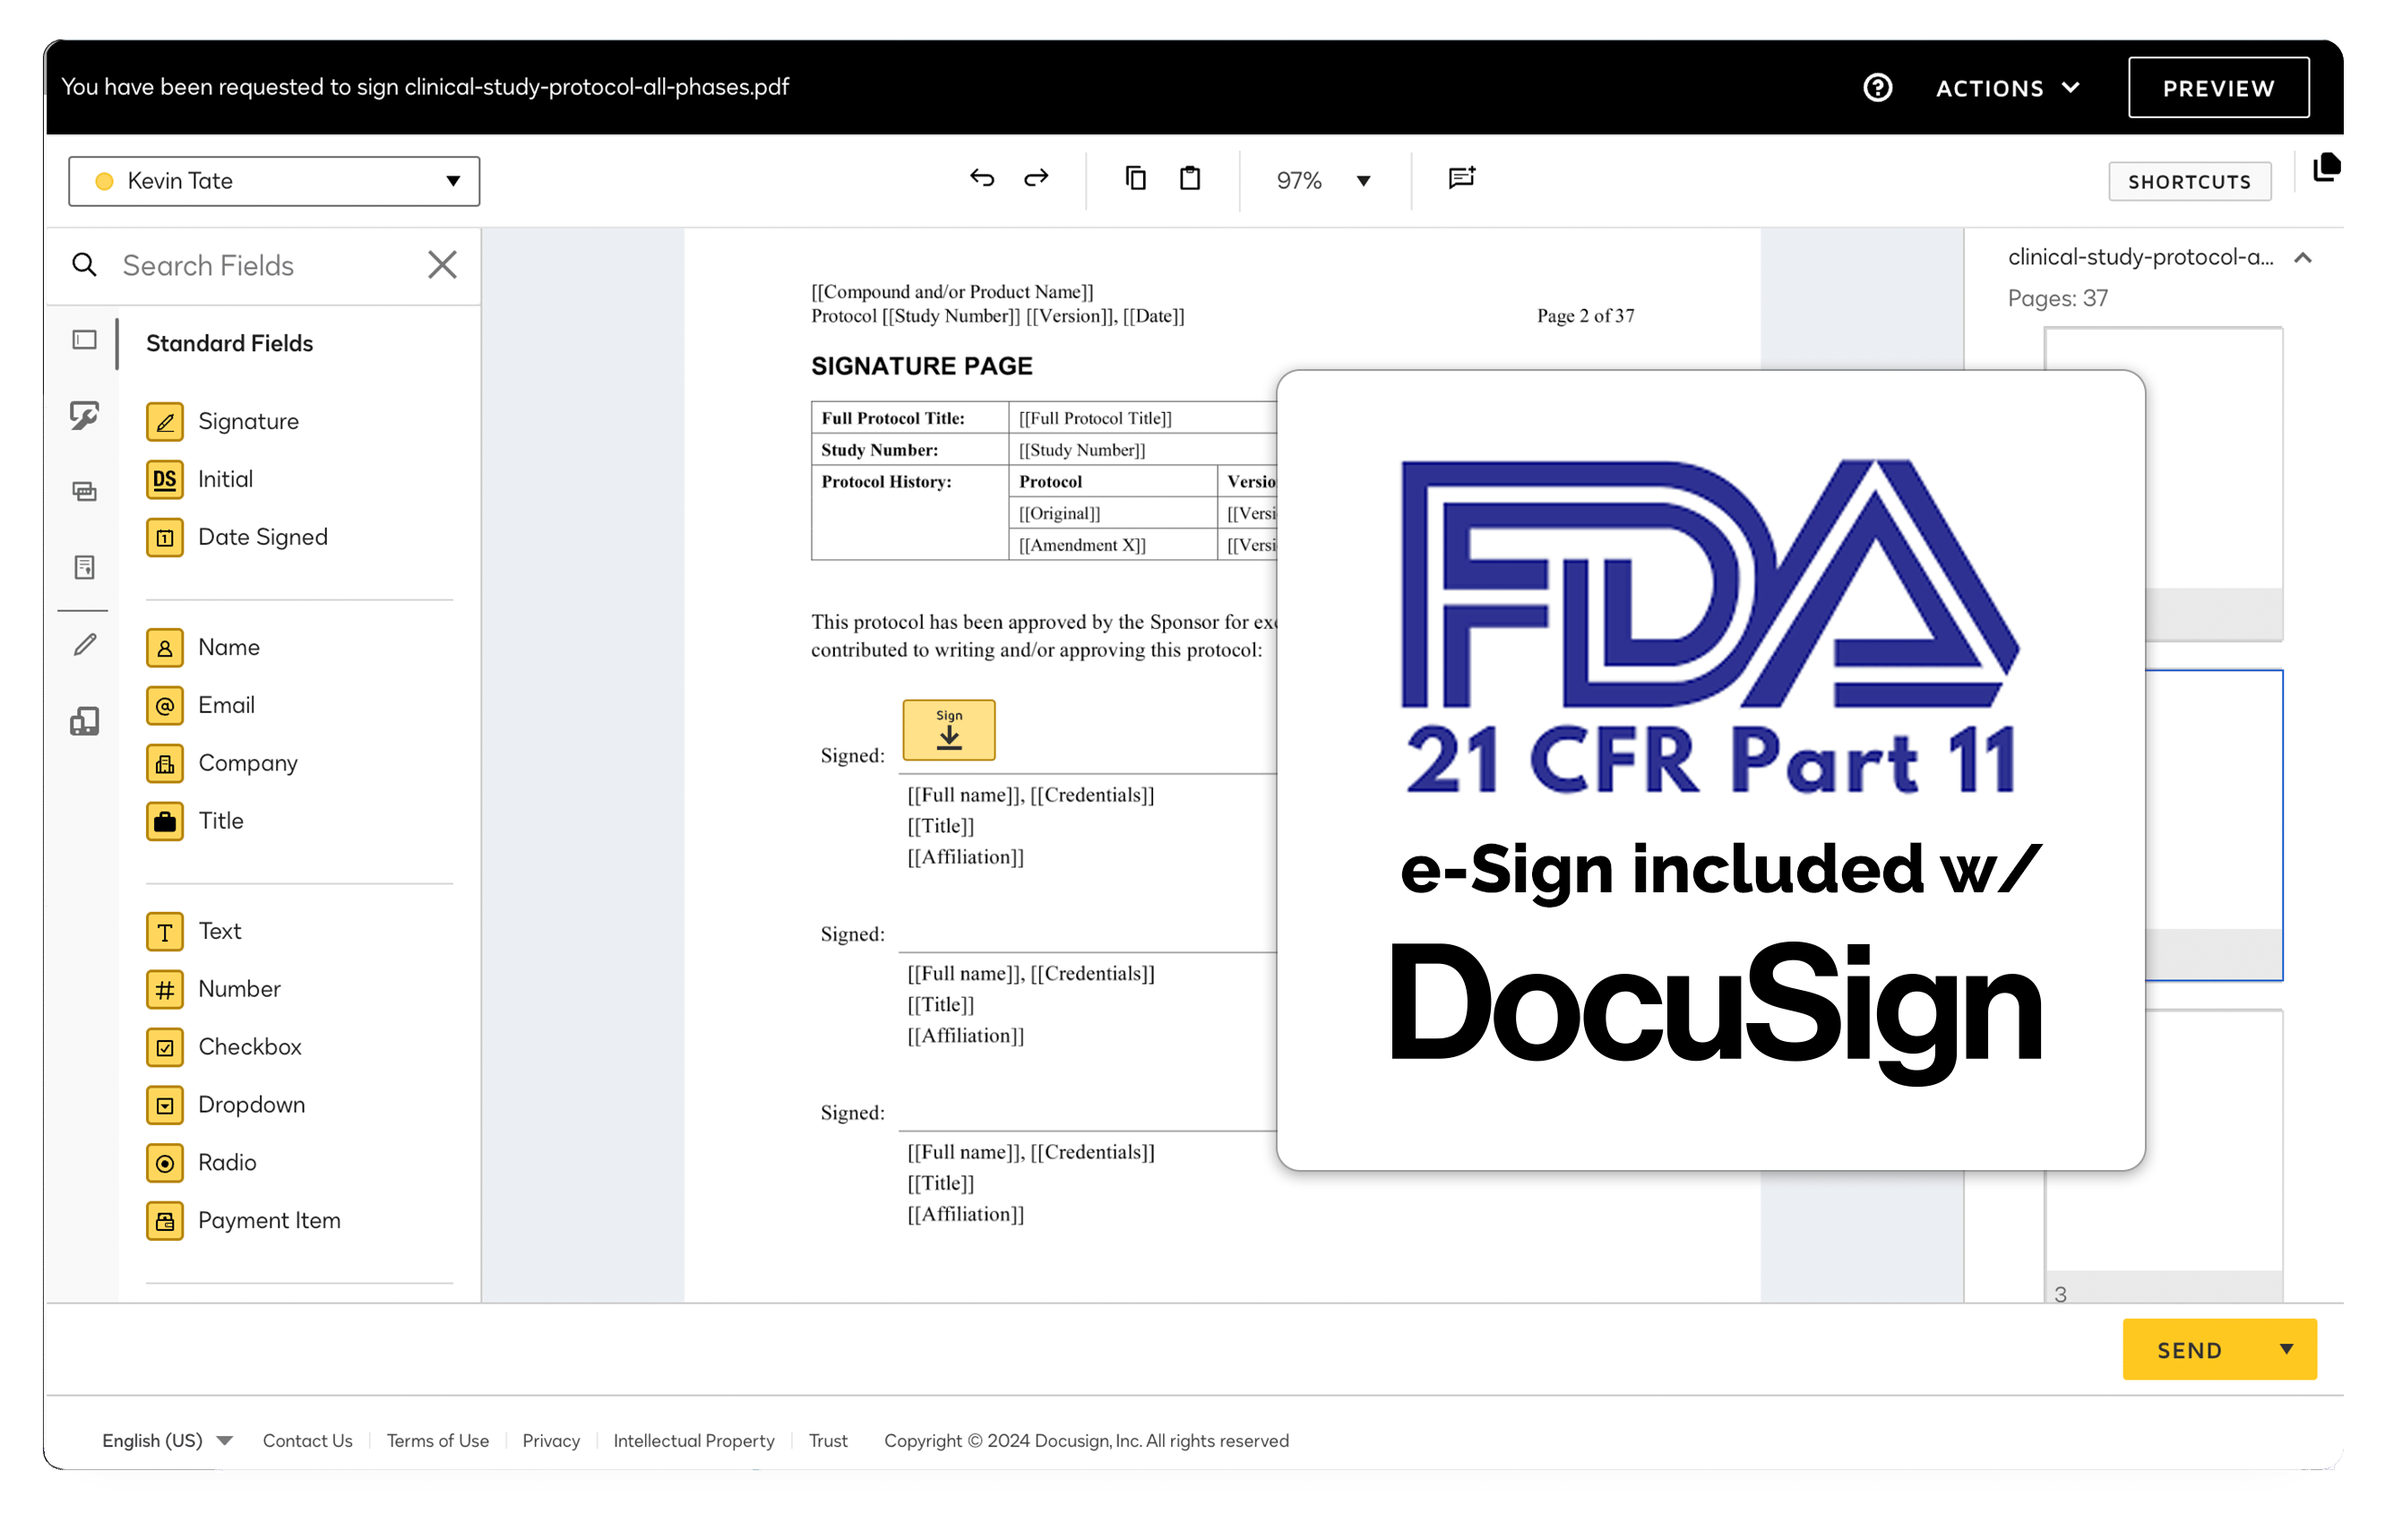Select the Draw tool in the sidebar
The height and width of the screenshot is (1540, 2385).
85,644
